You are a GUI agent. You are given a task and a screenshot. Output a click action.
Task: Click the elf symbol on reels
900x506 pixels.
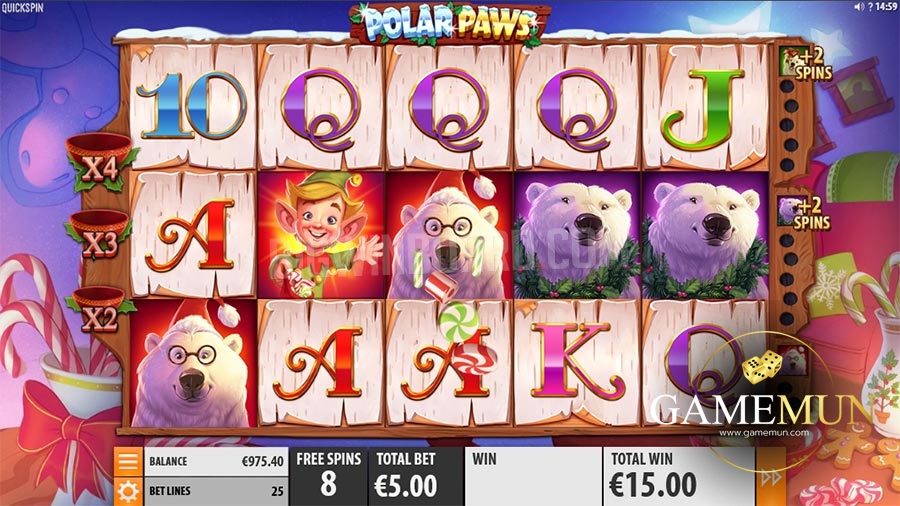click(321, 235)
